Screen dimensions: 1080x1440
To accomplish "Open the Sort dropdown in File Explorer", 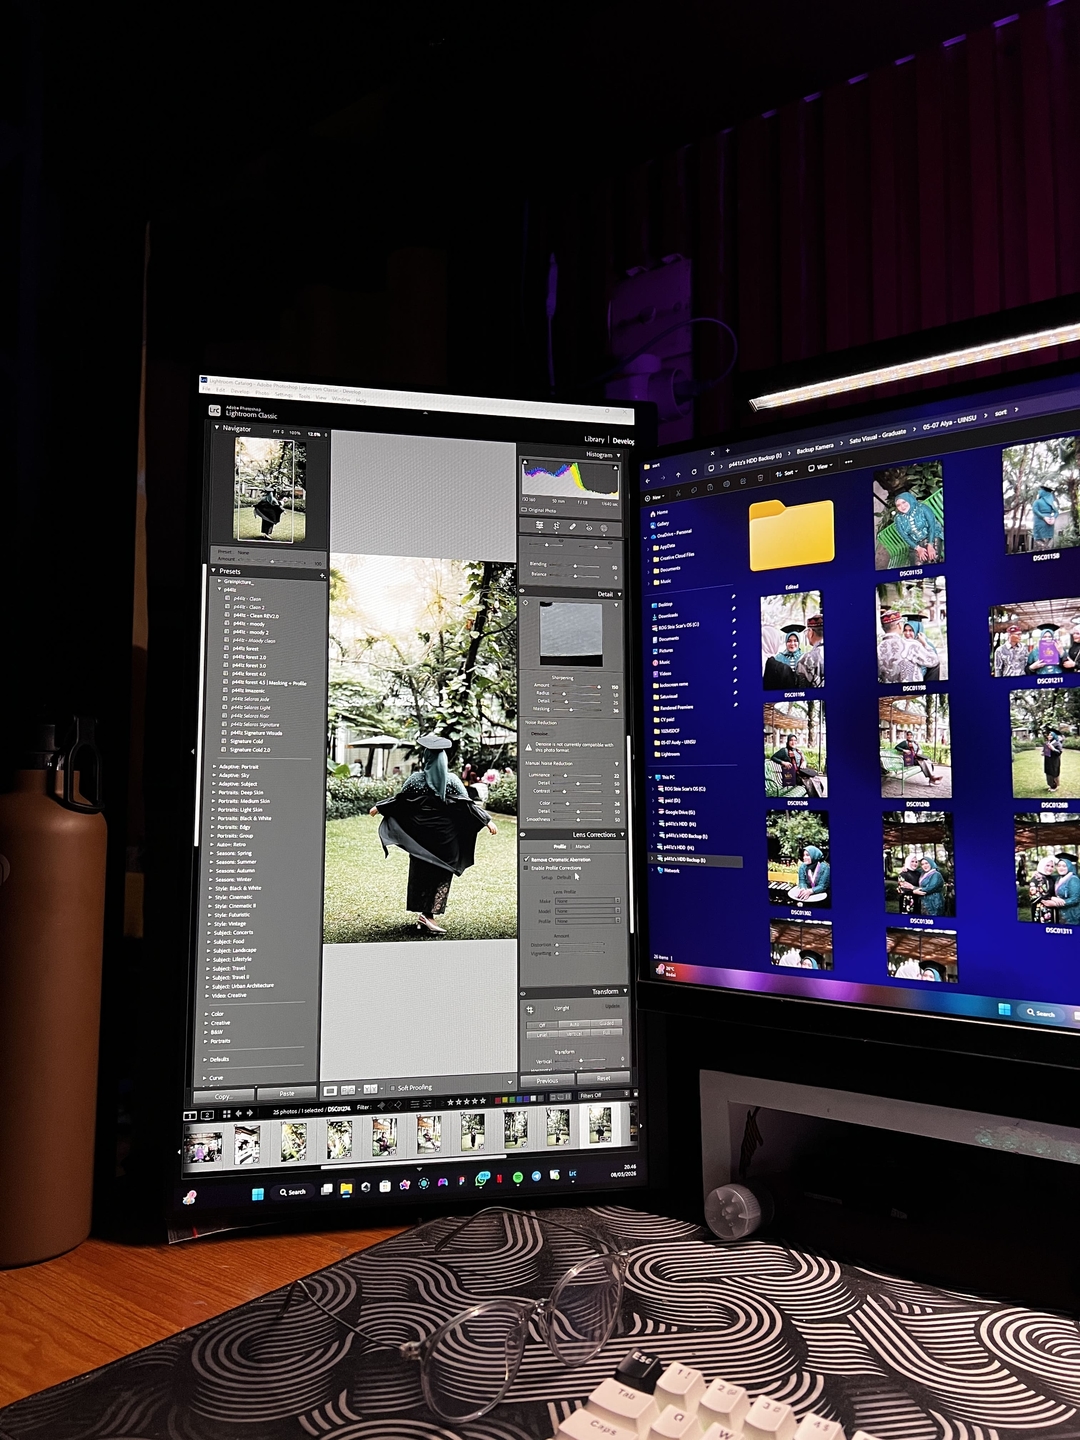I will pyautogui.click(x=787, y=473).
